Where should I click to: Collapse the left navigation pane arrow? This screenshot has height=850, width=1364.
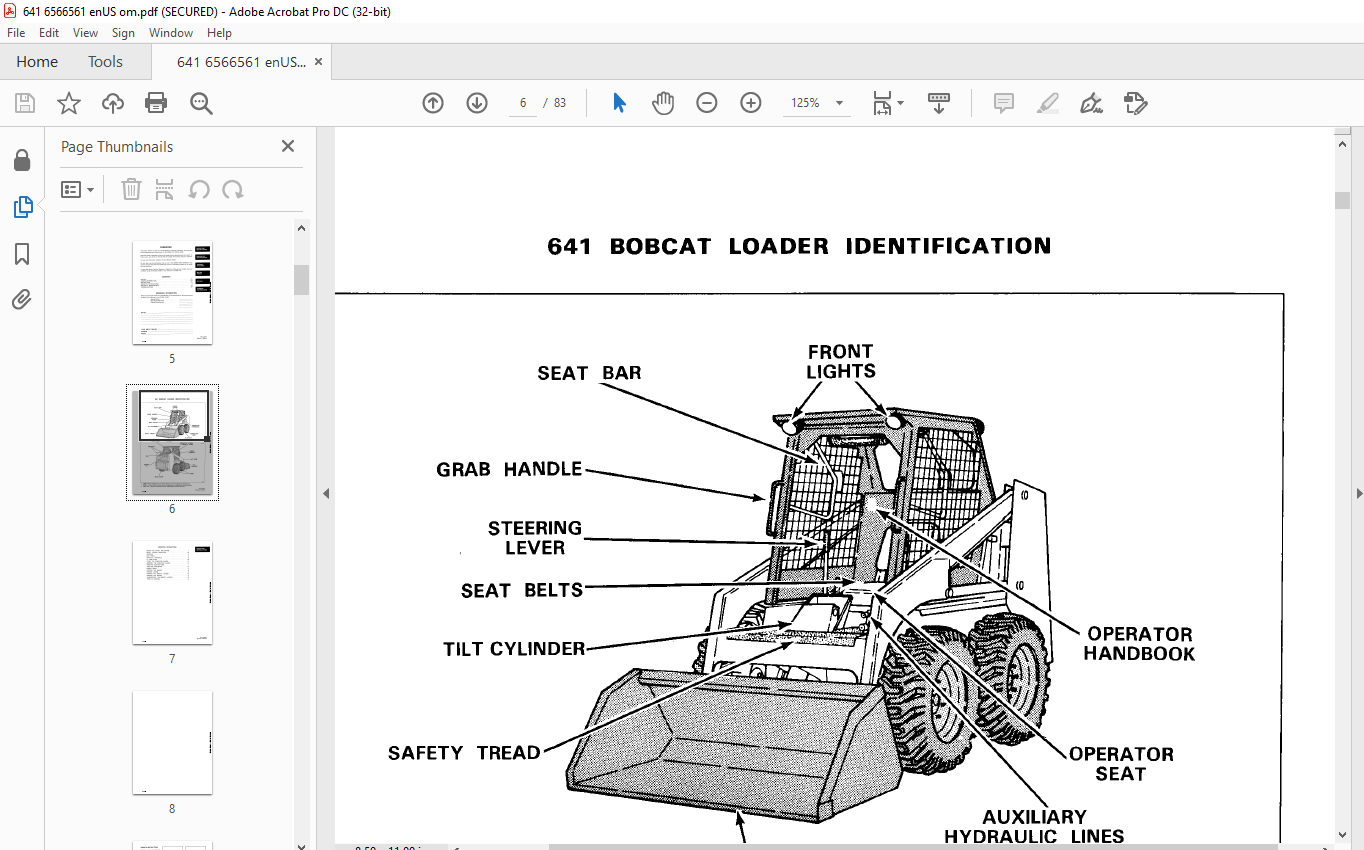click(324, 493)
